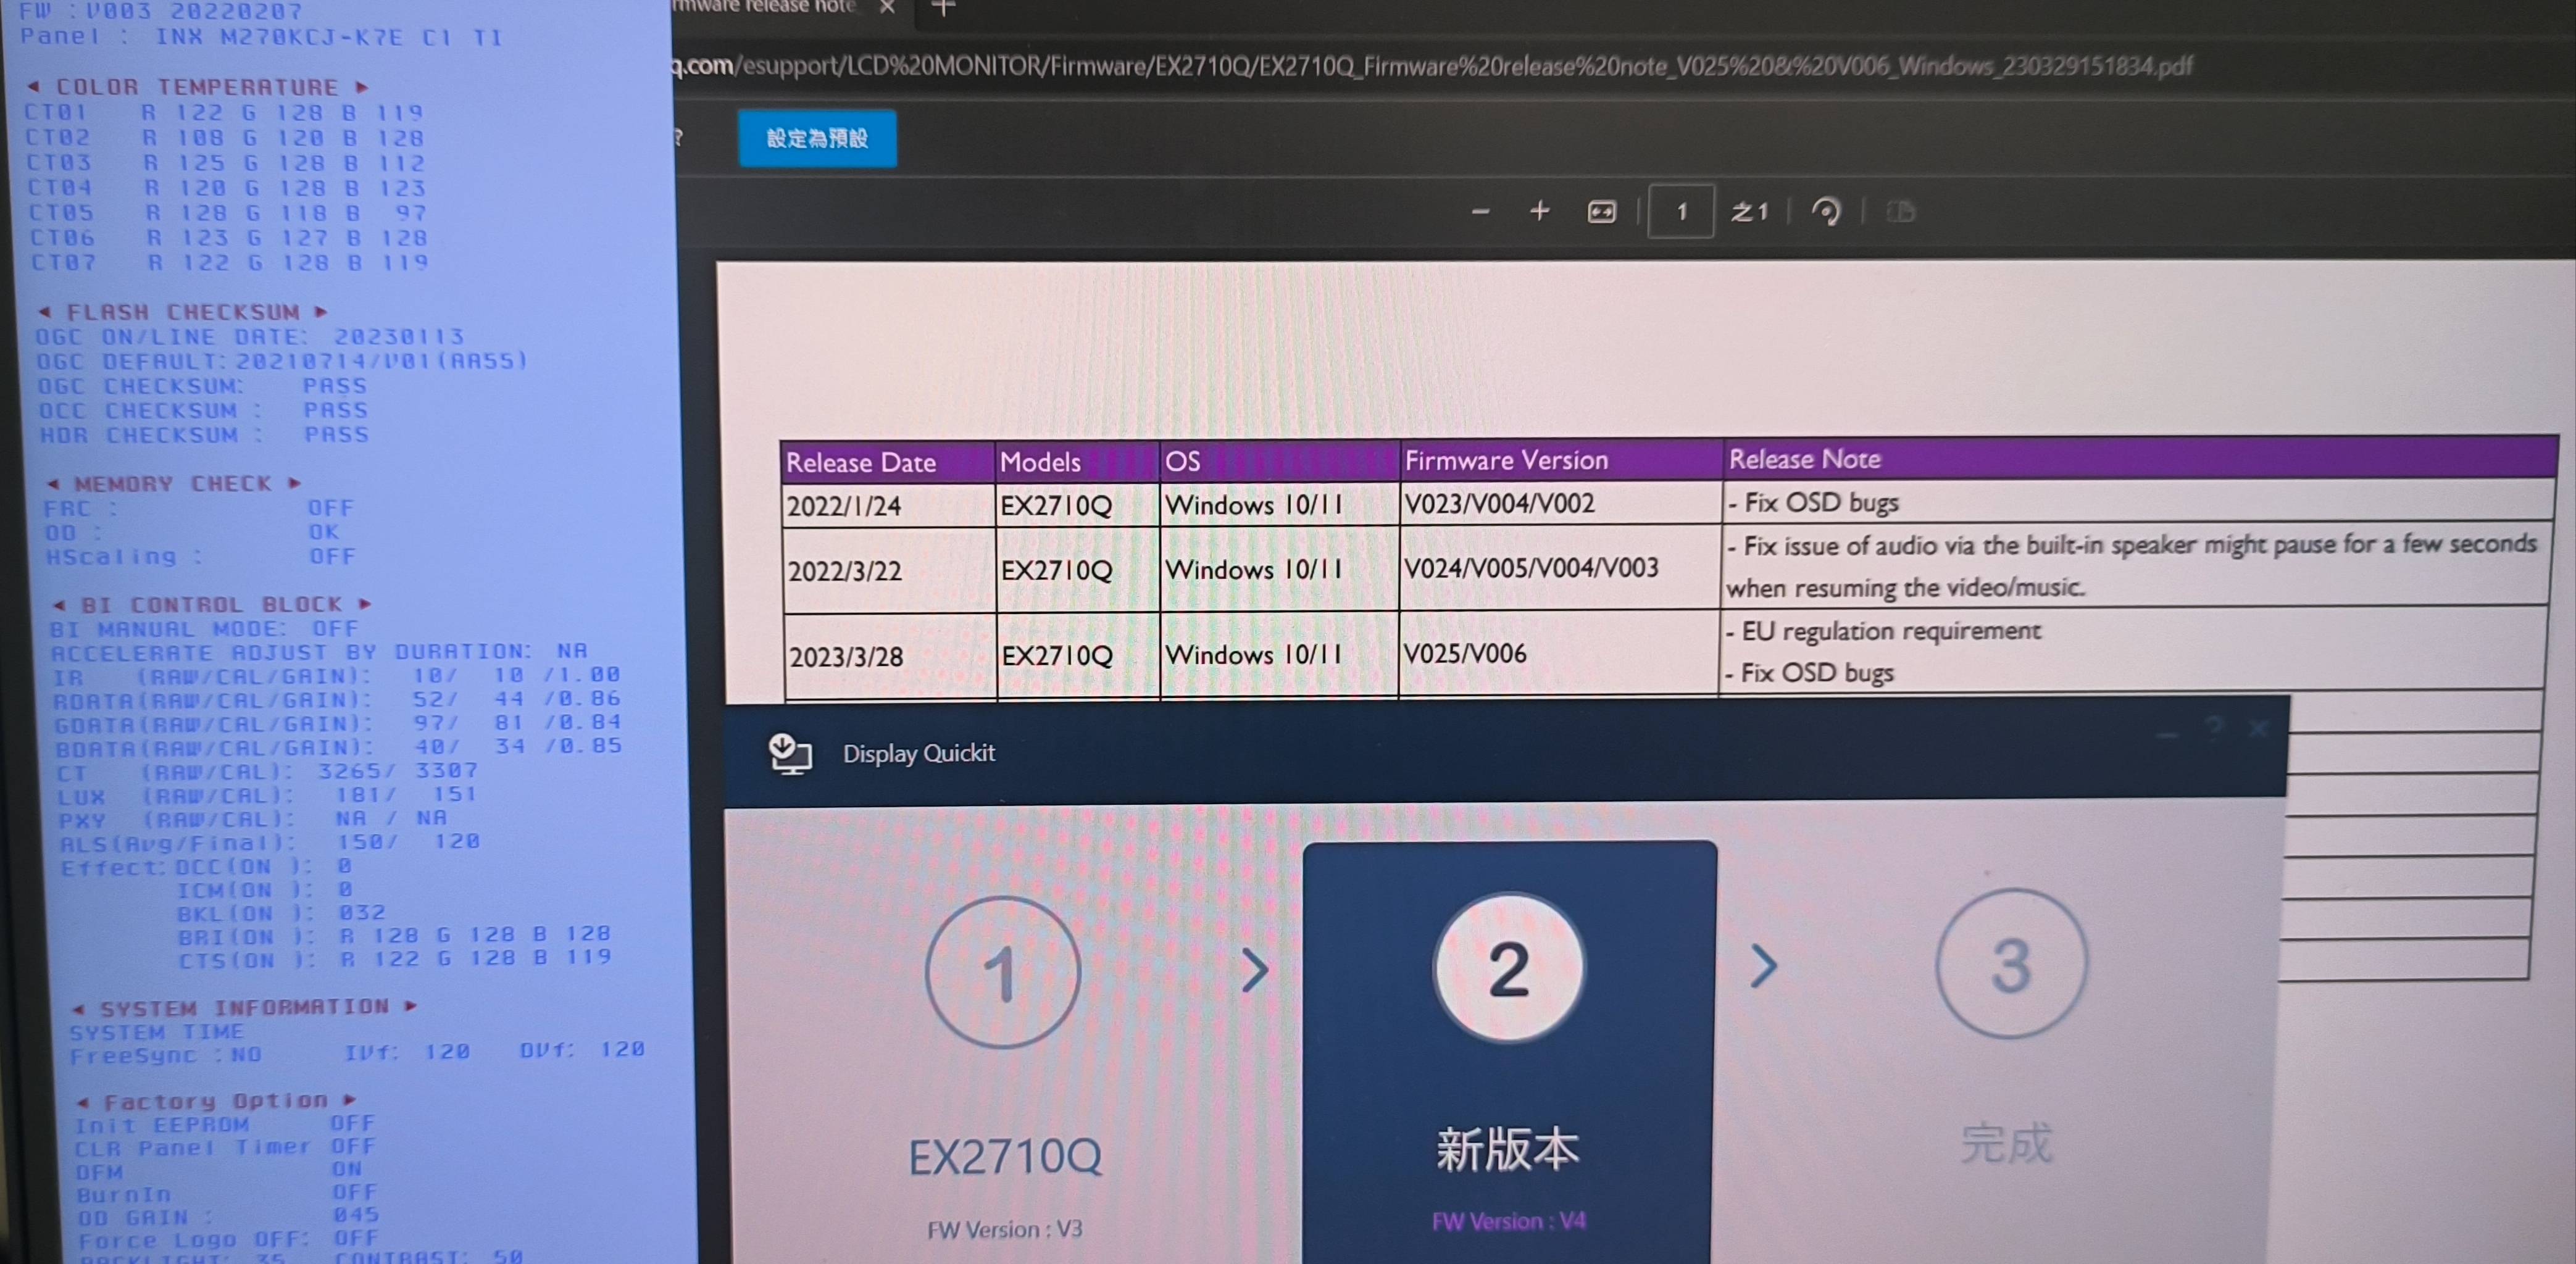Click the 完成 label under step 3
The height and width of the screenshot is (1264, 2576).
coord(2006,1143)
